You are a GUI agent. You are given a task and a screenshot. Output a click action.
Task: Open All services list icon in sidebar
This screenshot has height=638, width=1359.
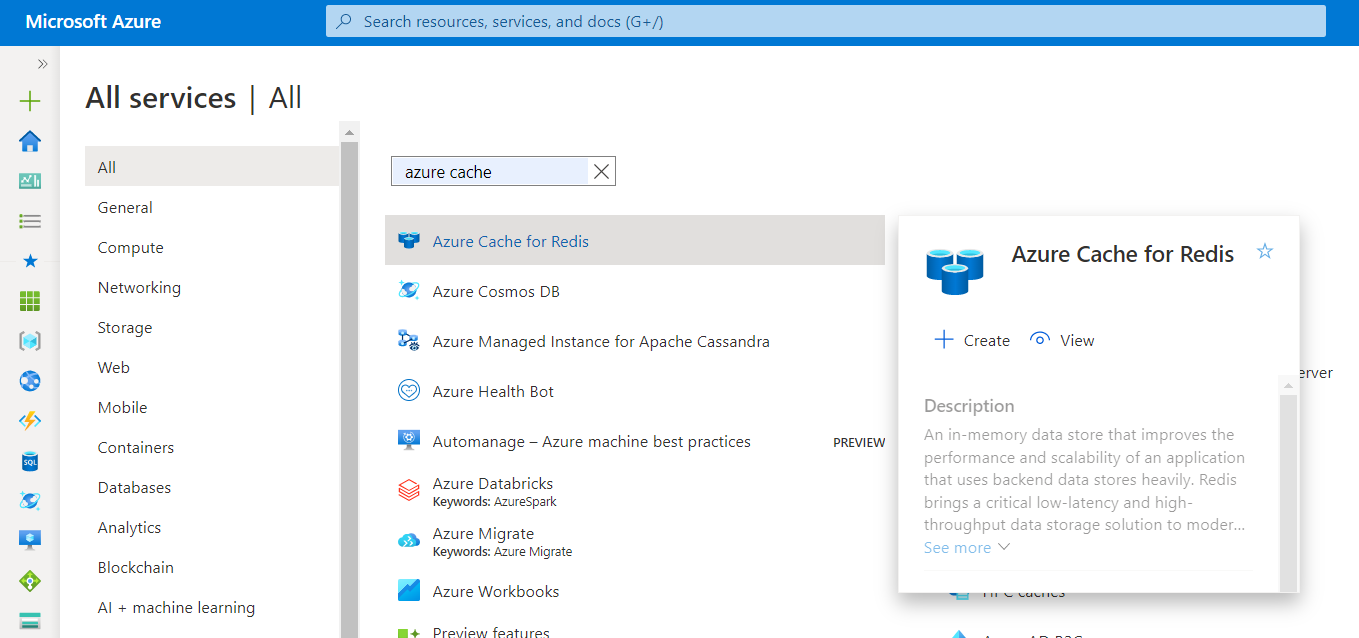click(x=30, y=221)
